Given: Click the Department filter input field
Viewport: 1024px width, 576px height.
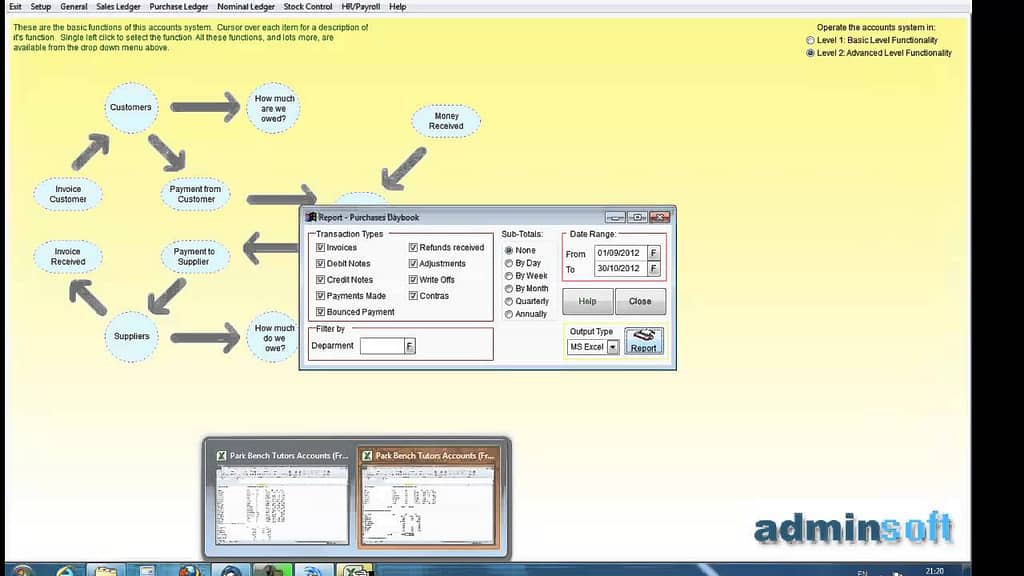Looking at the screenshot, I should click(x=382, y=346).
